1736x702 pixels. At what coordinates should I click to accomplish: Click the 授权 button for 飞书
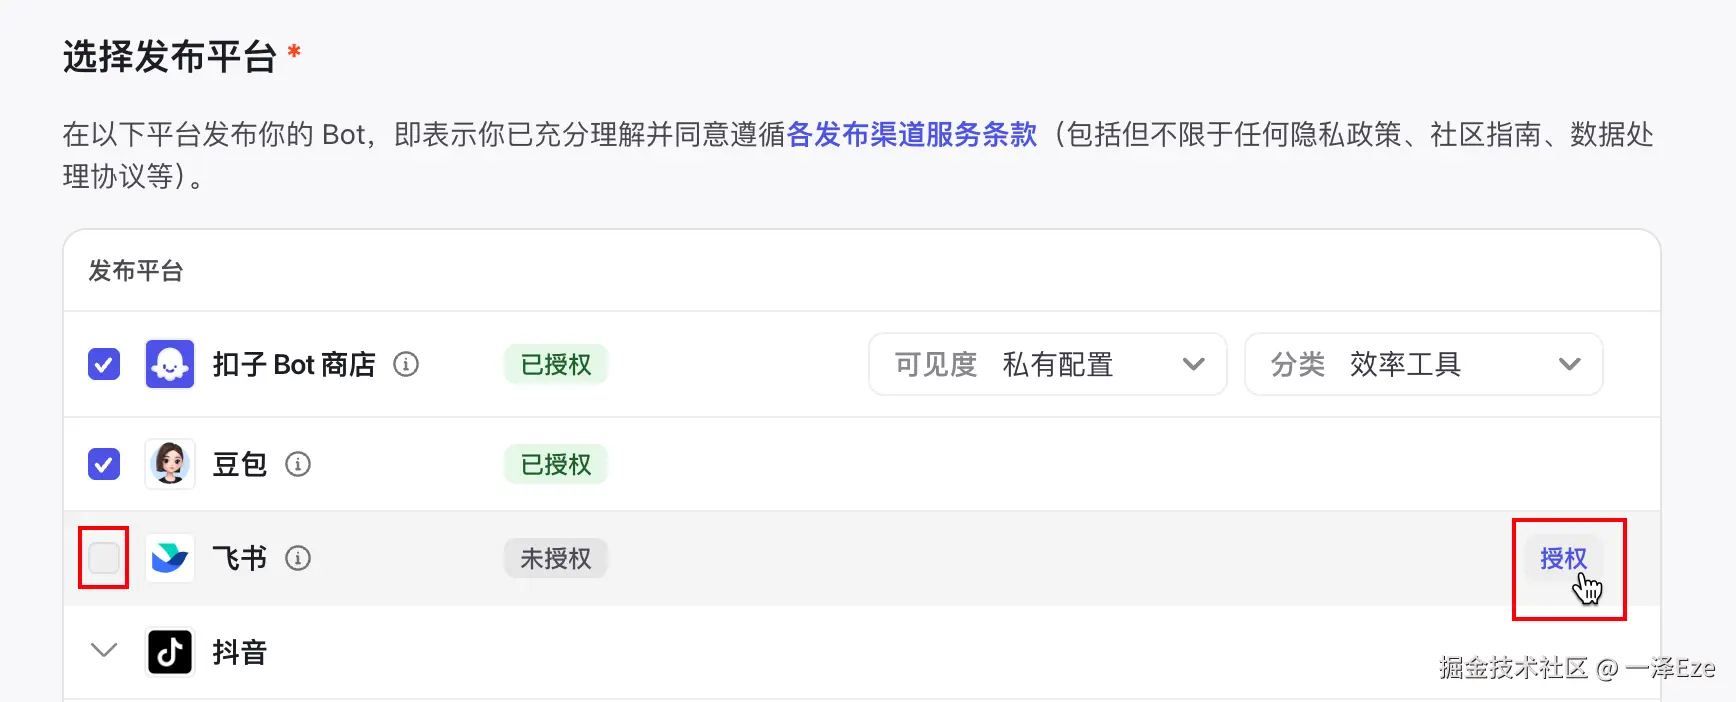click(x=1563, y=558)
